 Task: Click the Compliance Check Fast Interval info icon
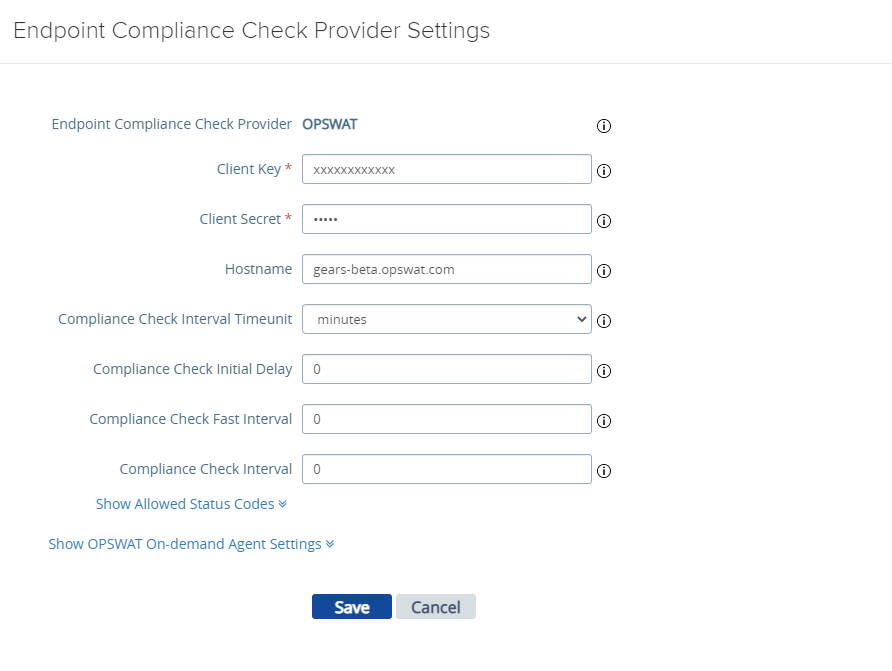[604, 421]
